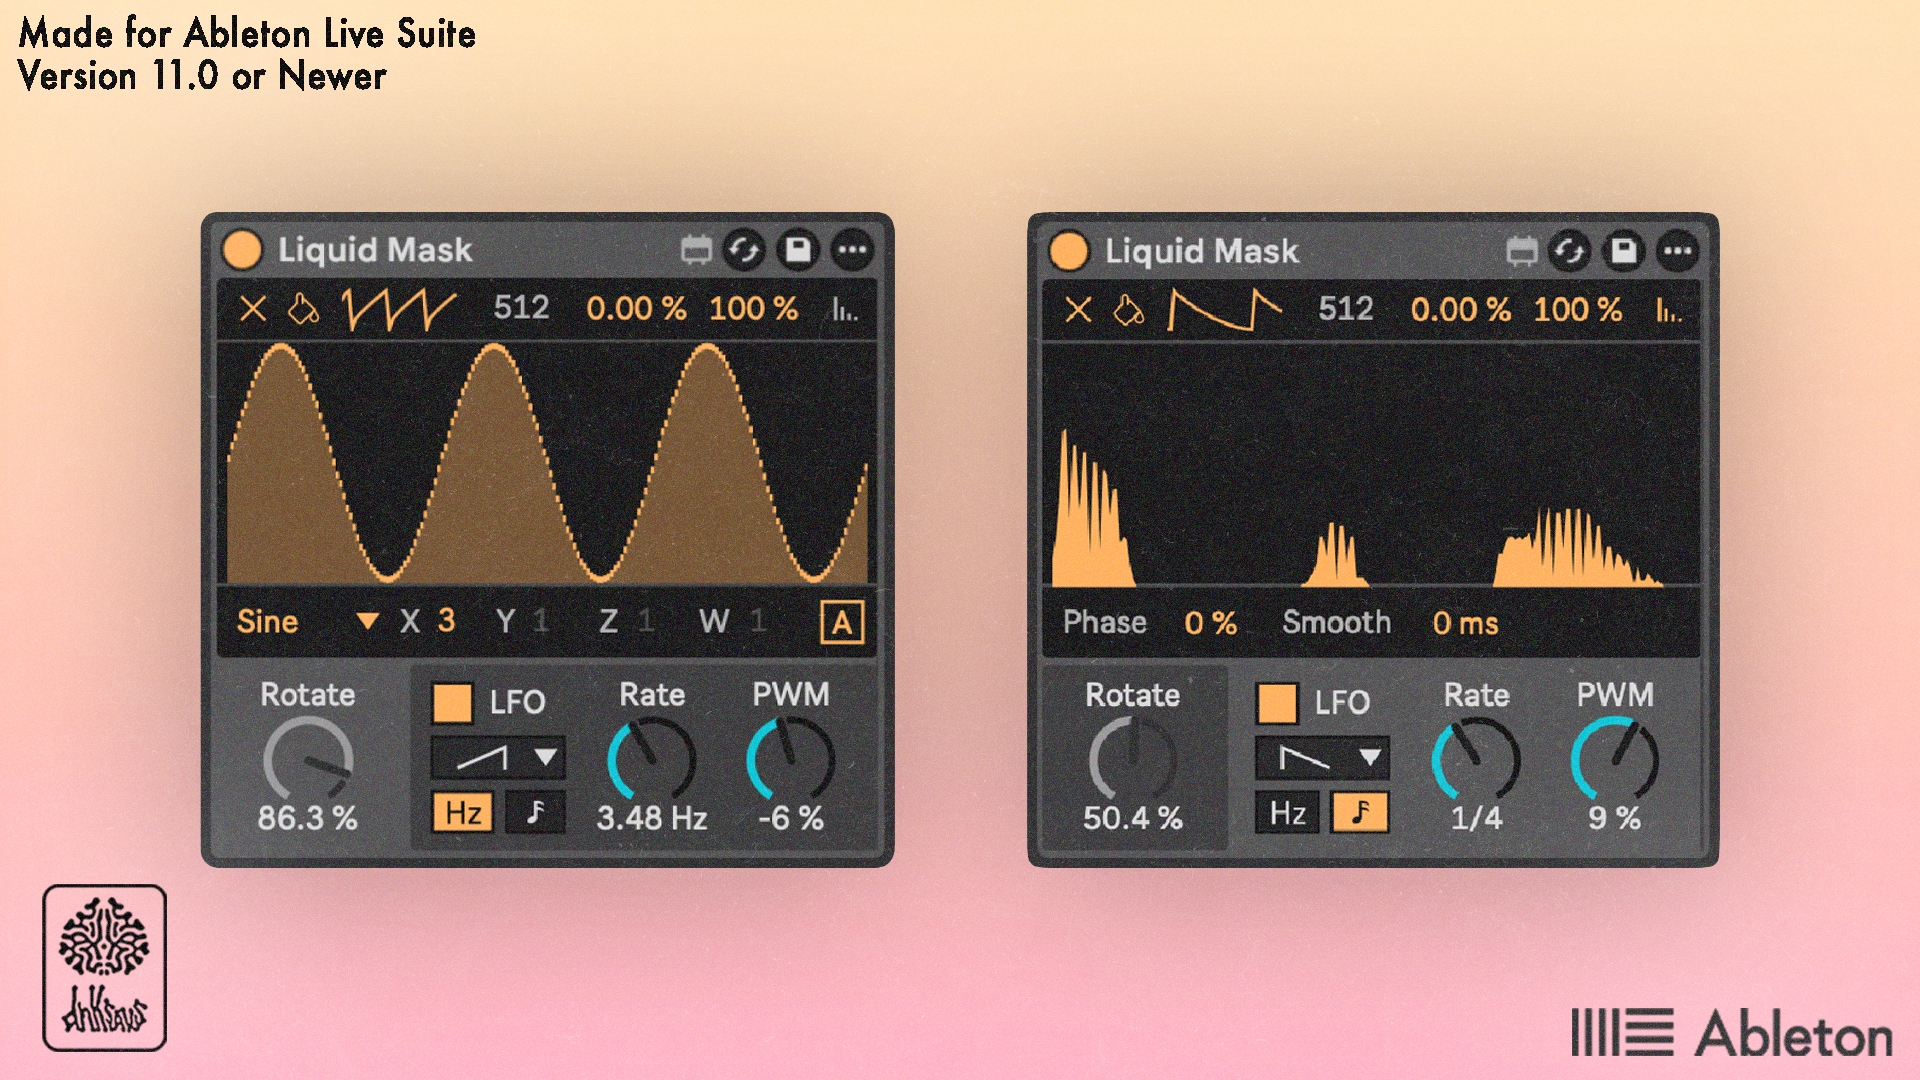This screenshot has width=1920, height=1080.
Task: Click the clear X icon in left device toolbar
Action: [x=253, y=308]
